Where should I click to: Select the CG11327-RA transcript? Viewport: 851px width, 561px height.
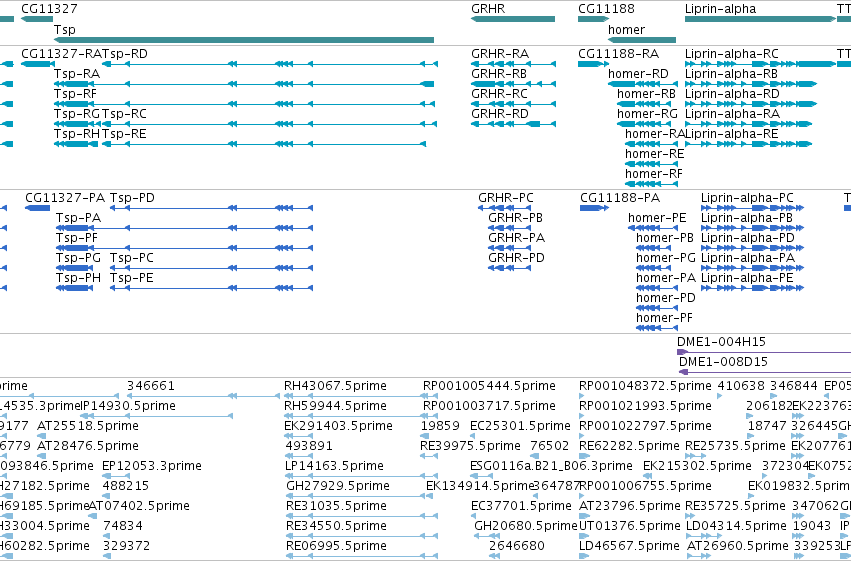(x=37, y=64)
